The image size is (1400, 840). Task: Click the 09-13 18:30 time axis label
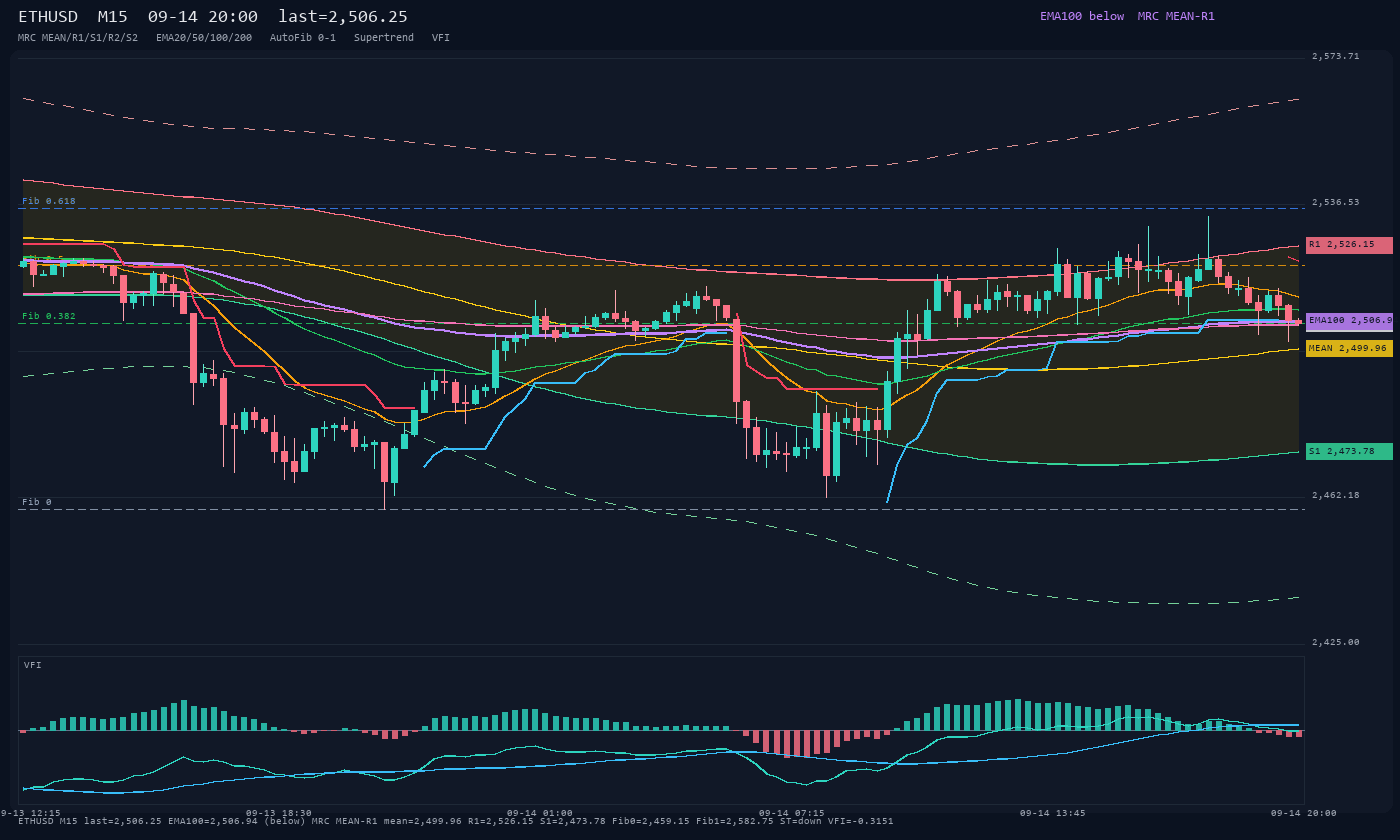click(x=279, y=813)
